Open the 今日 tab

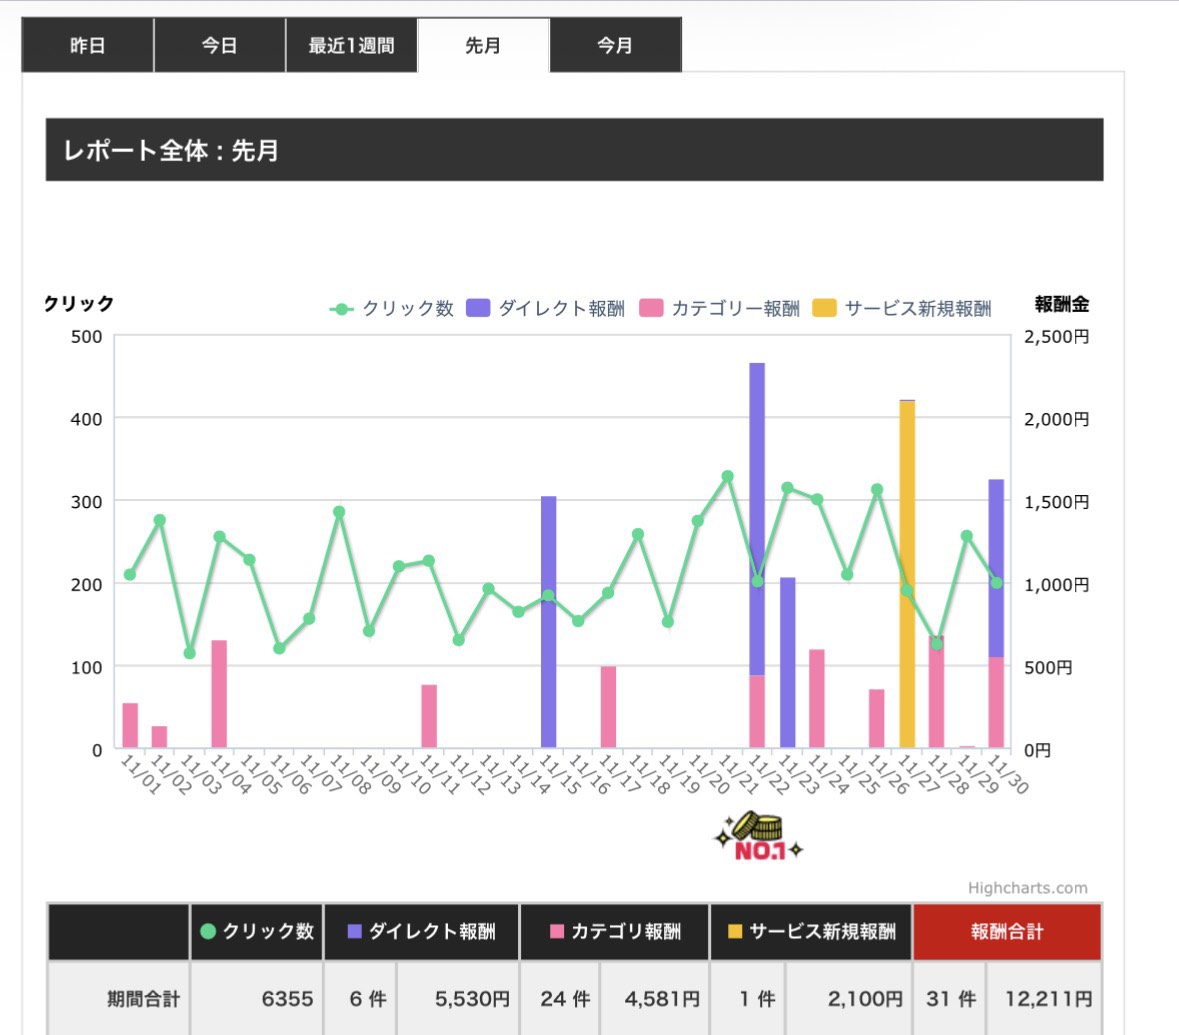220,45
